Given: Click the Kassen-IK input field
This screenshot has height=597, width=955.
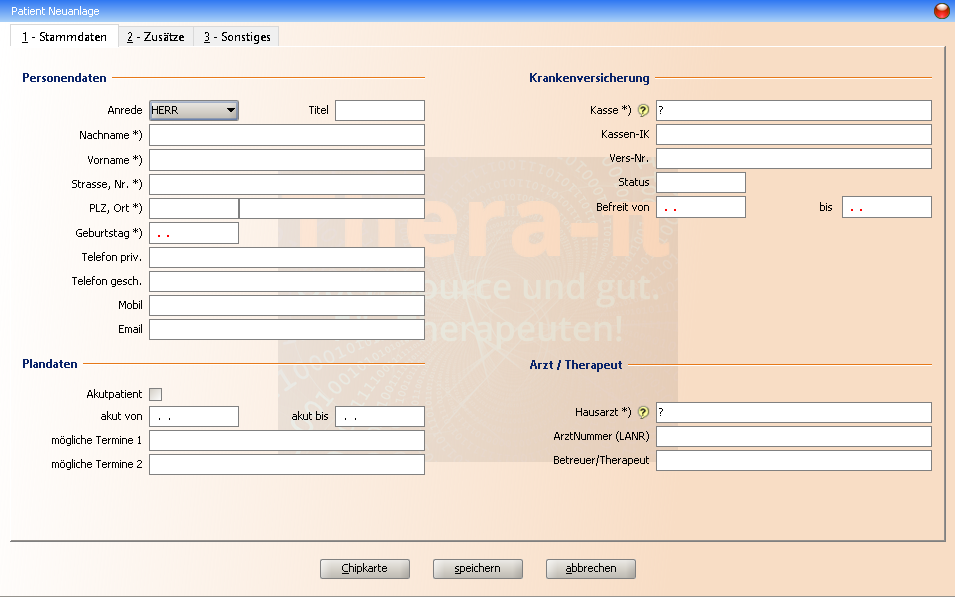Looking at the screenshot, I should point(793,135).
